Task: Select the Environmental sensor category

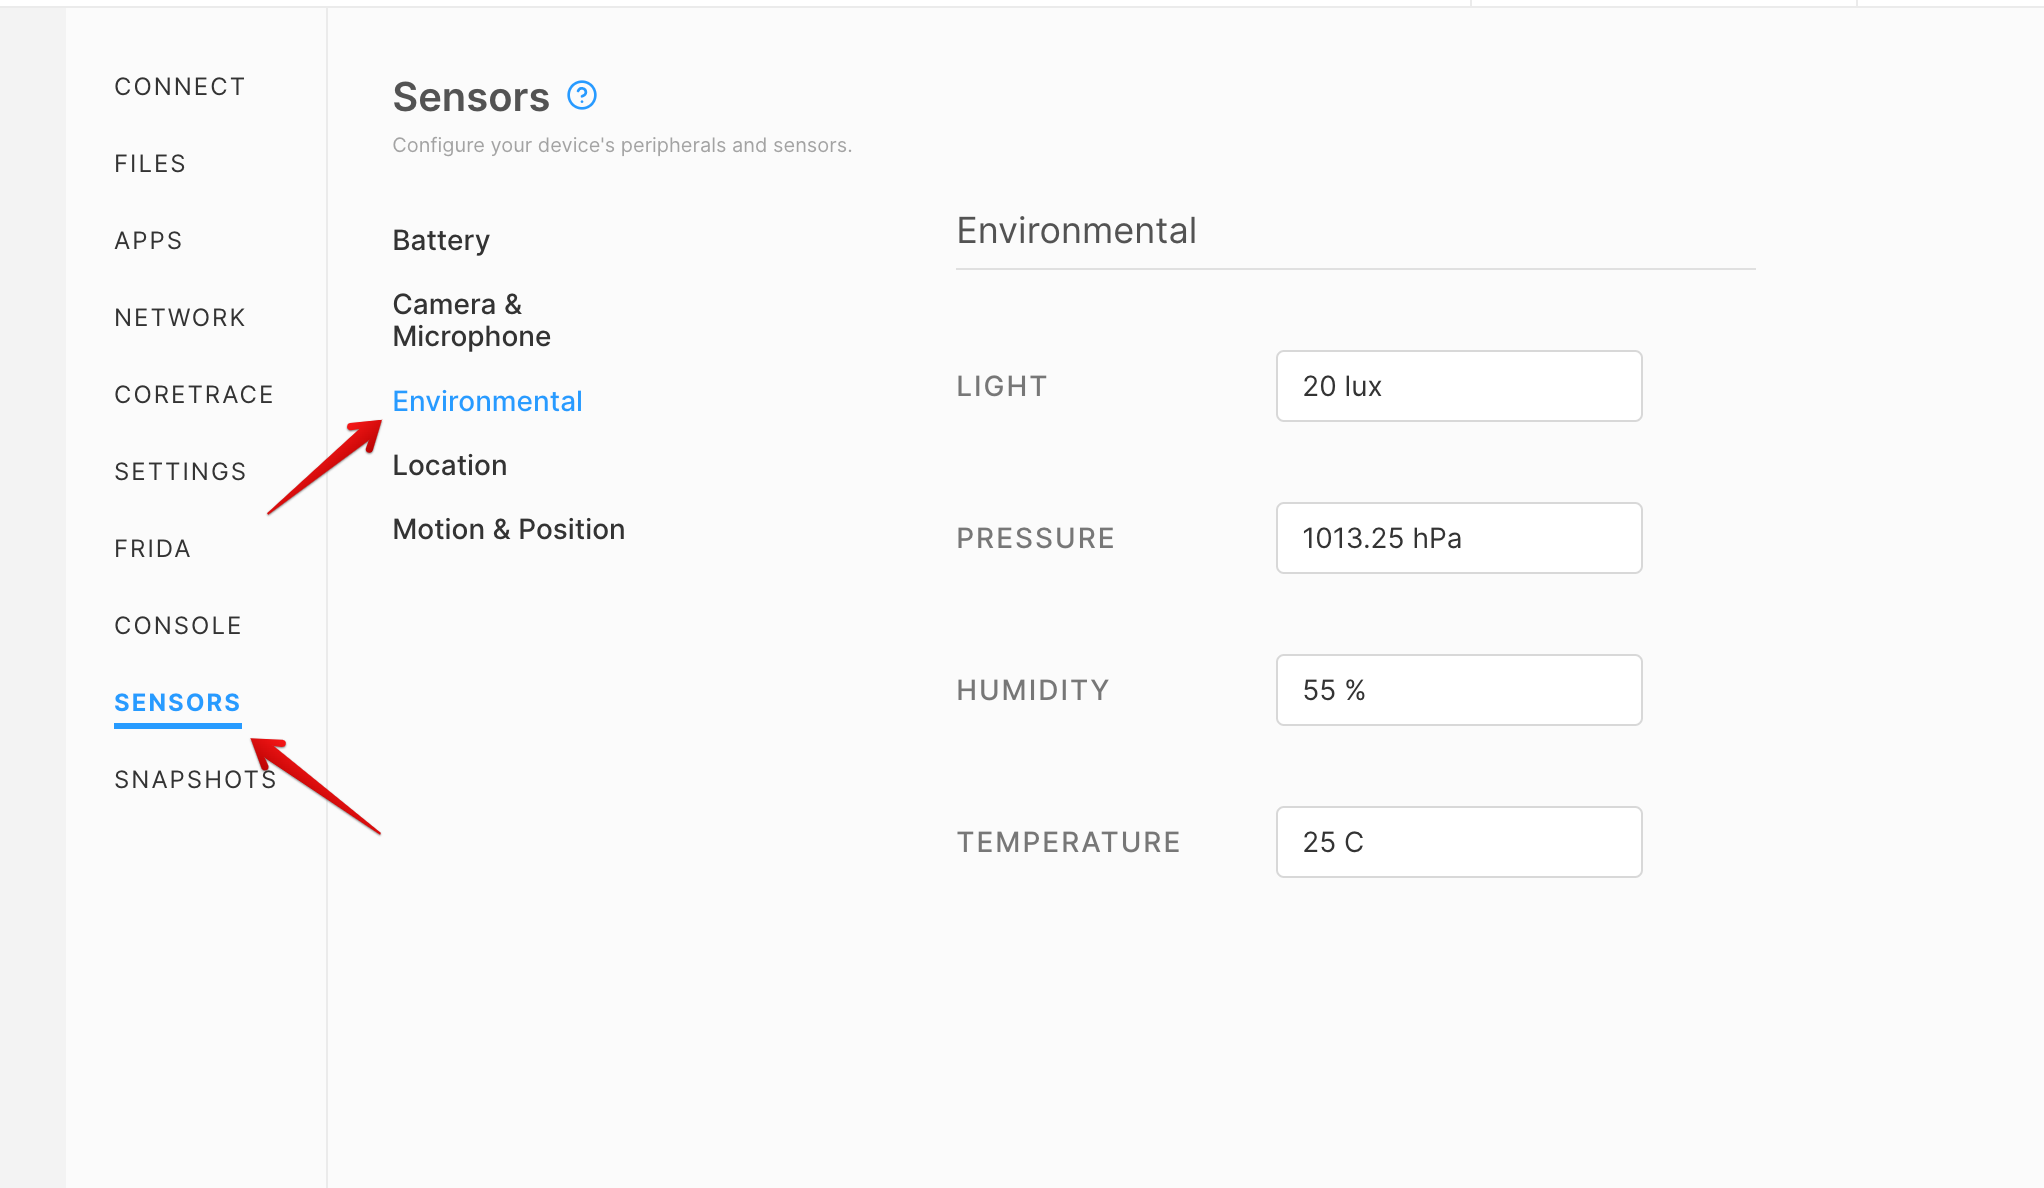Action: (x=487, y=402)
